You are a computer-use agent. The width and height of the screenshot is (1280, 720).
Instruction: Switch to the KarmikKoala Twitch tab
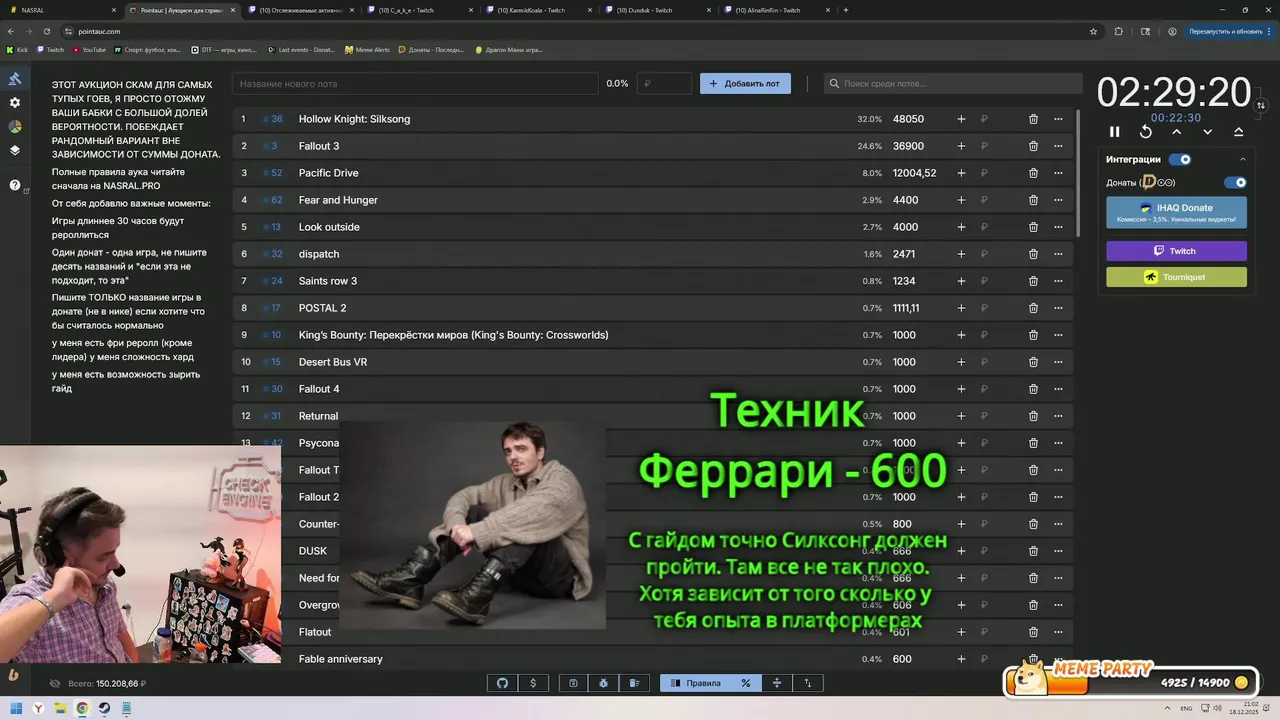pyautogui.click(x=539, y=10)
